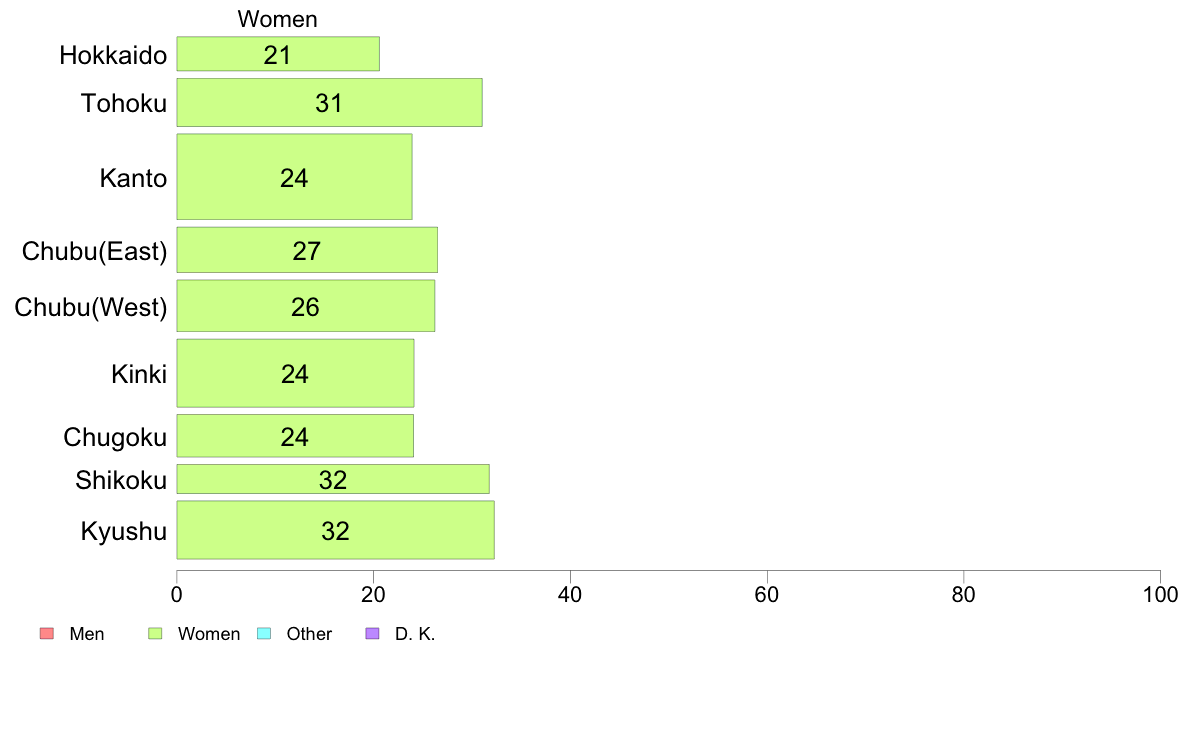
Task: Click the D. K. legend color swatch
Action: pos(373,634)
